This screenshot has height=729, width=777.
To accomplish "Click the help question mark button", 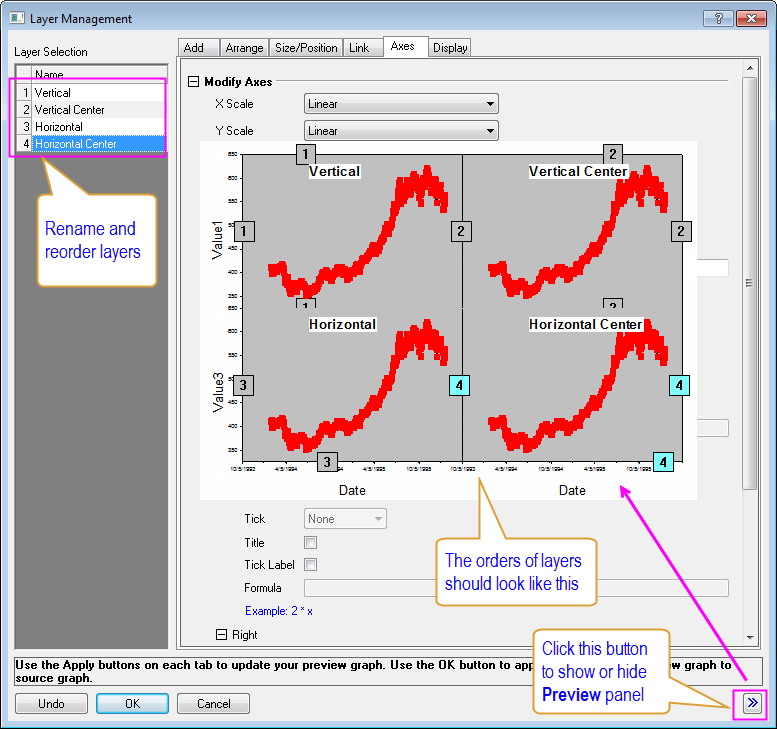I will coord(717,18).
